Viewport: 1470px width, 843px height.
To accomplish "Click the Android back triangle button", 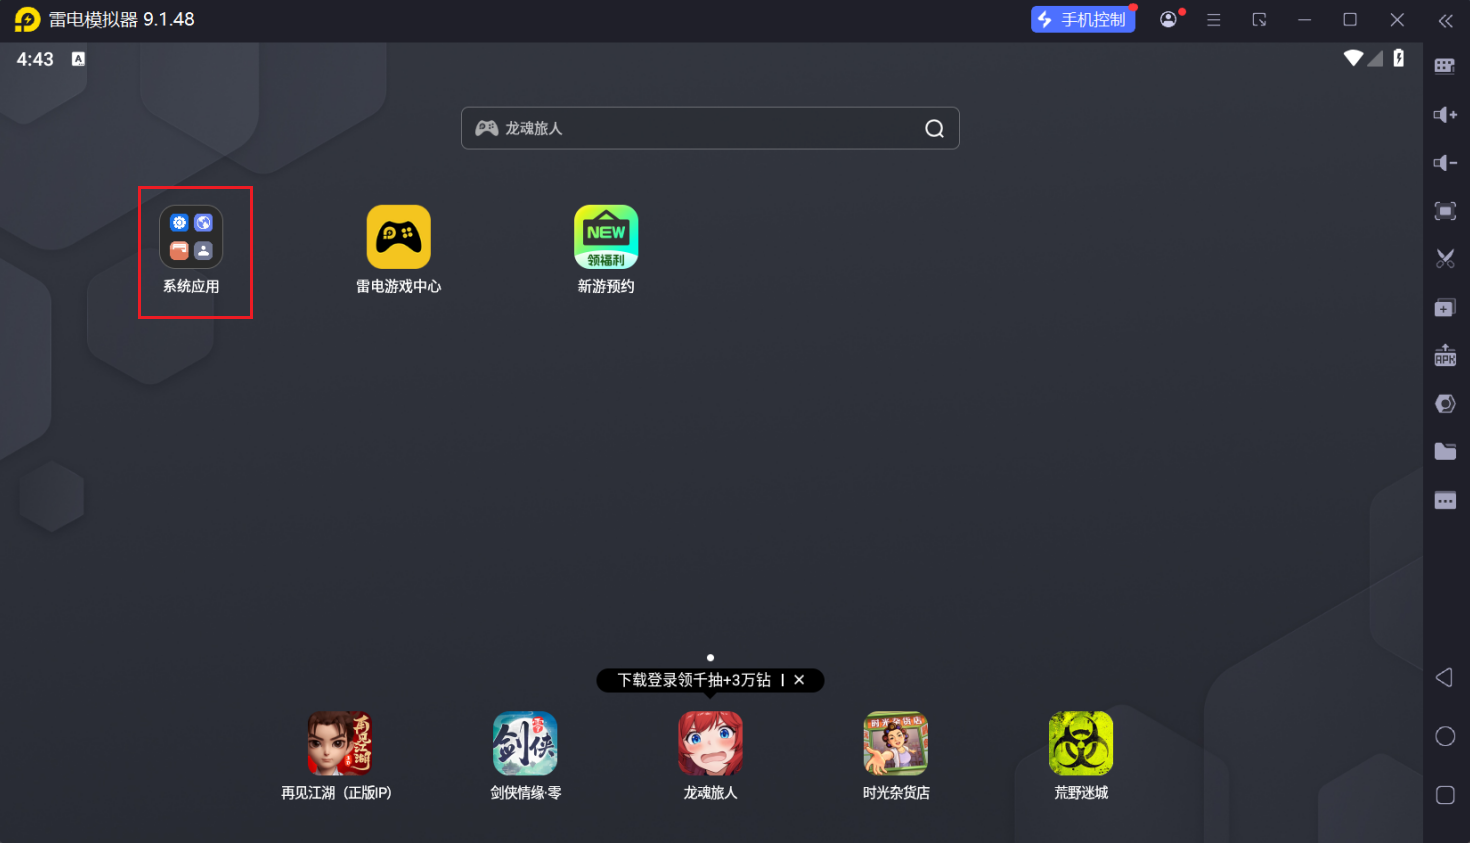I will [x=1444, y=678].
